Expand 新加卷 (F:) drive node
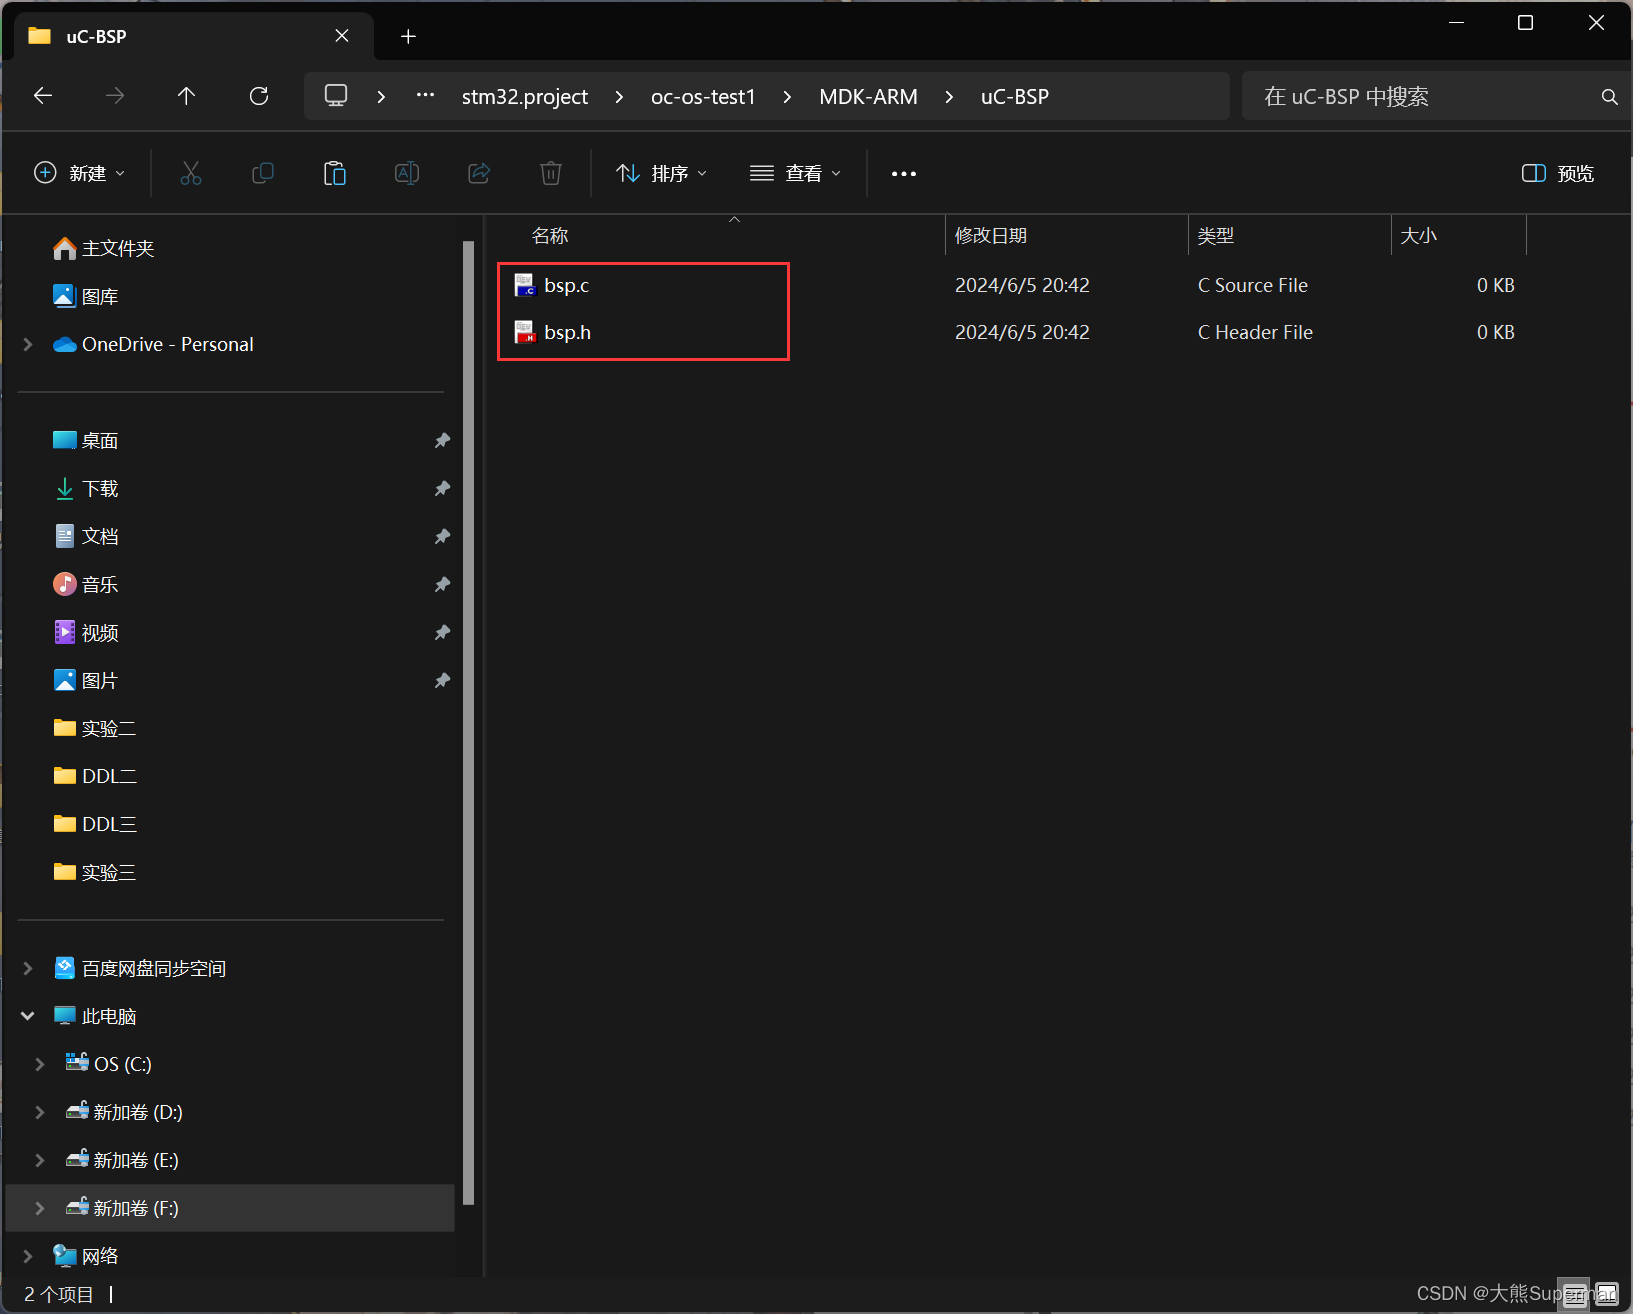The height and width of the screenshot is (1314, 1633). tap(40, 1208)
